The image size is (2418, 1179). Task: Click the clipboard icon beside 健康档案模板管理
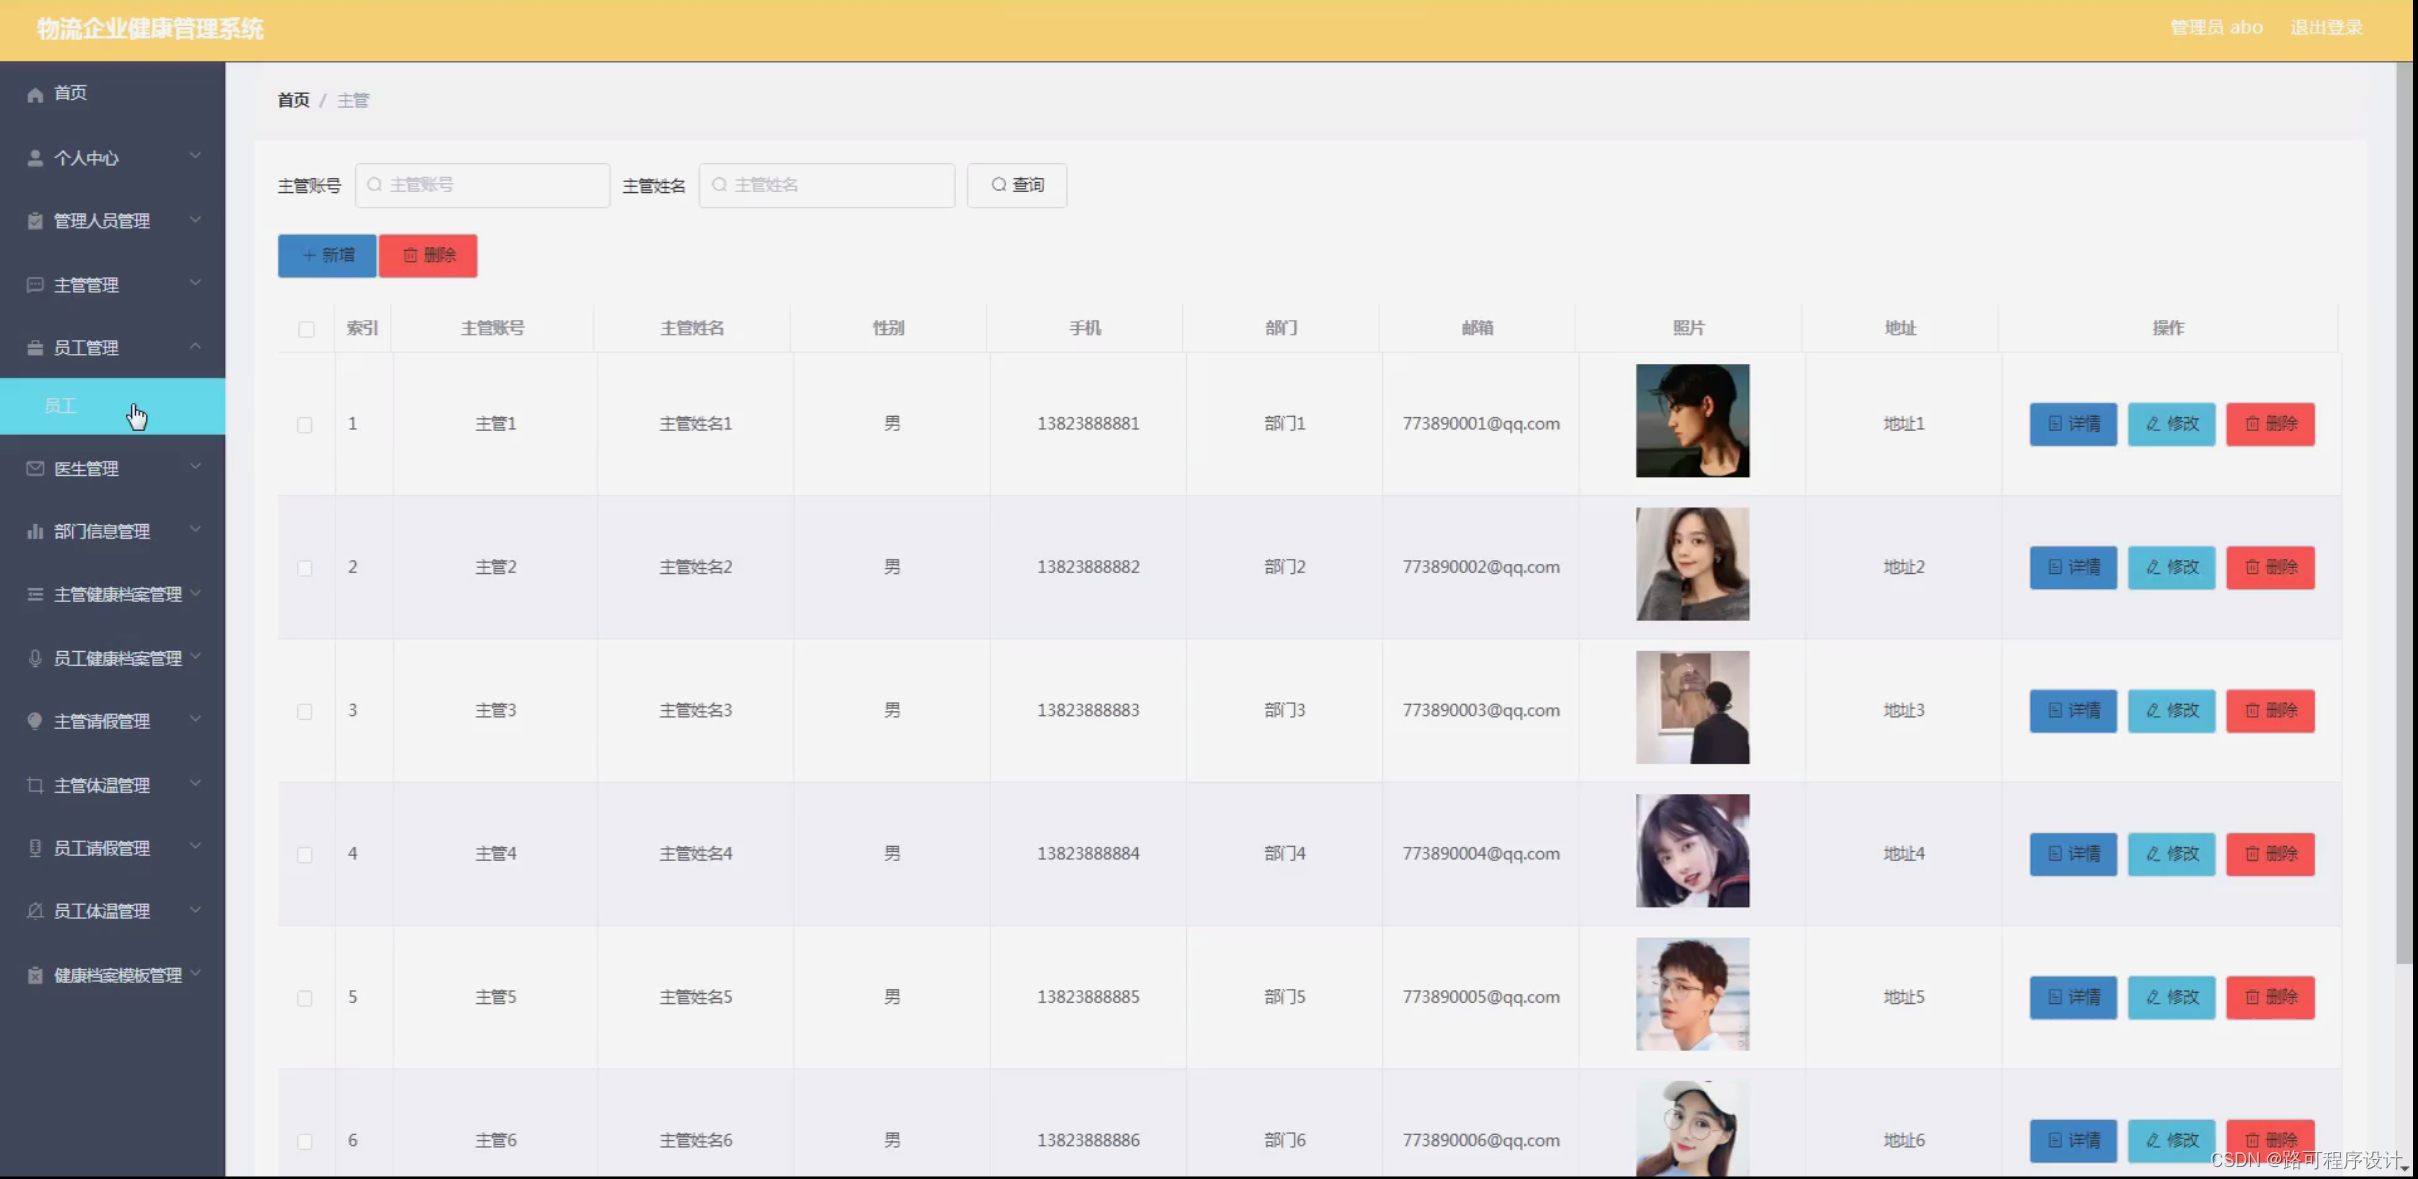[35, 975]
